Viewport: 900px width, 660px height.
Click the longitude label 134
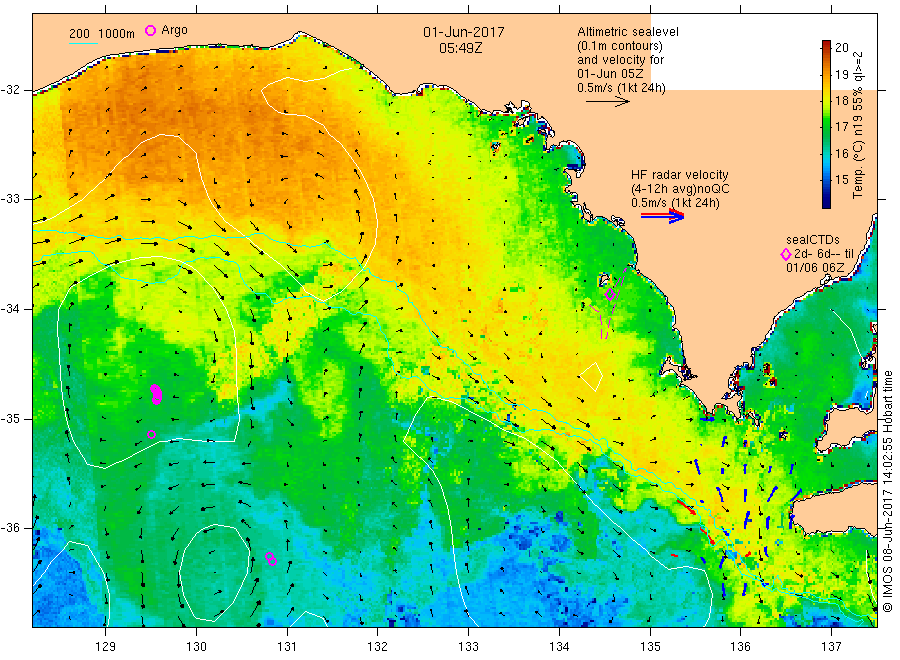(x=559, y=647)
